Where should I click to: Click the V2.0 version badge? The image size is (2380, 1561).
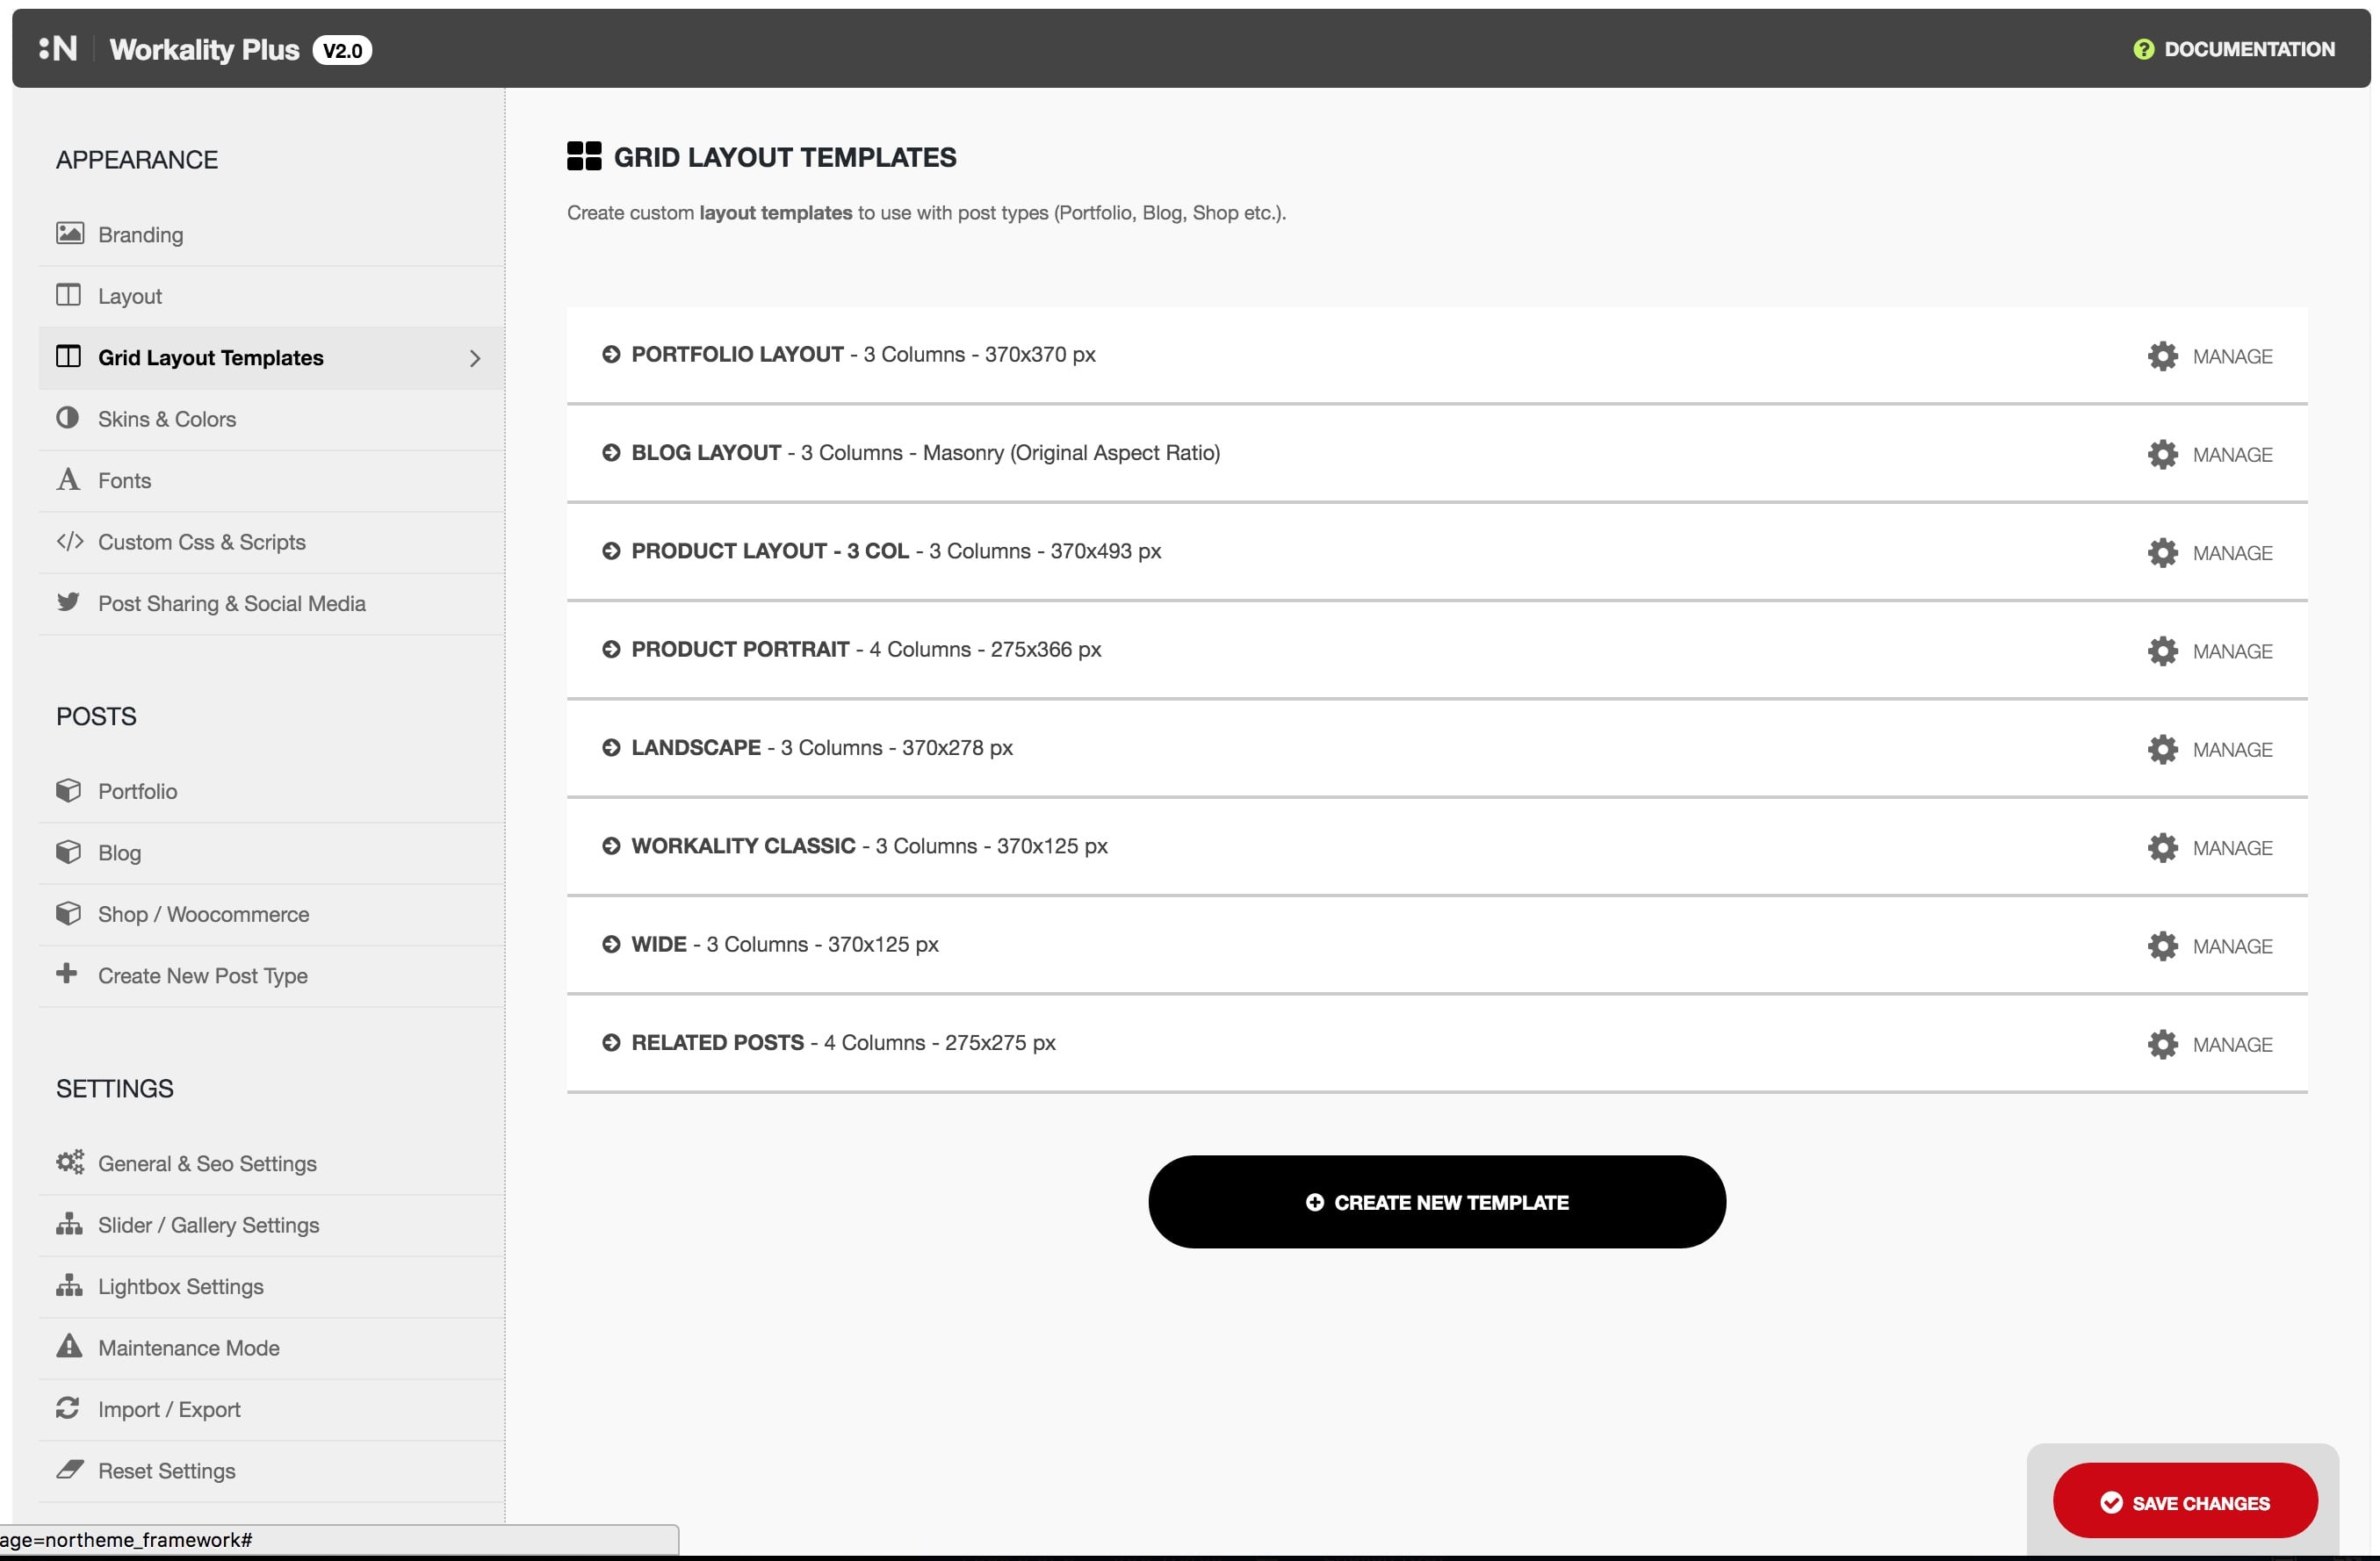(x=342, y=50)
